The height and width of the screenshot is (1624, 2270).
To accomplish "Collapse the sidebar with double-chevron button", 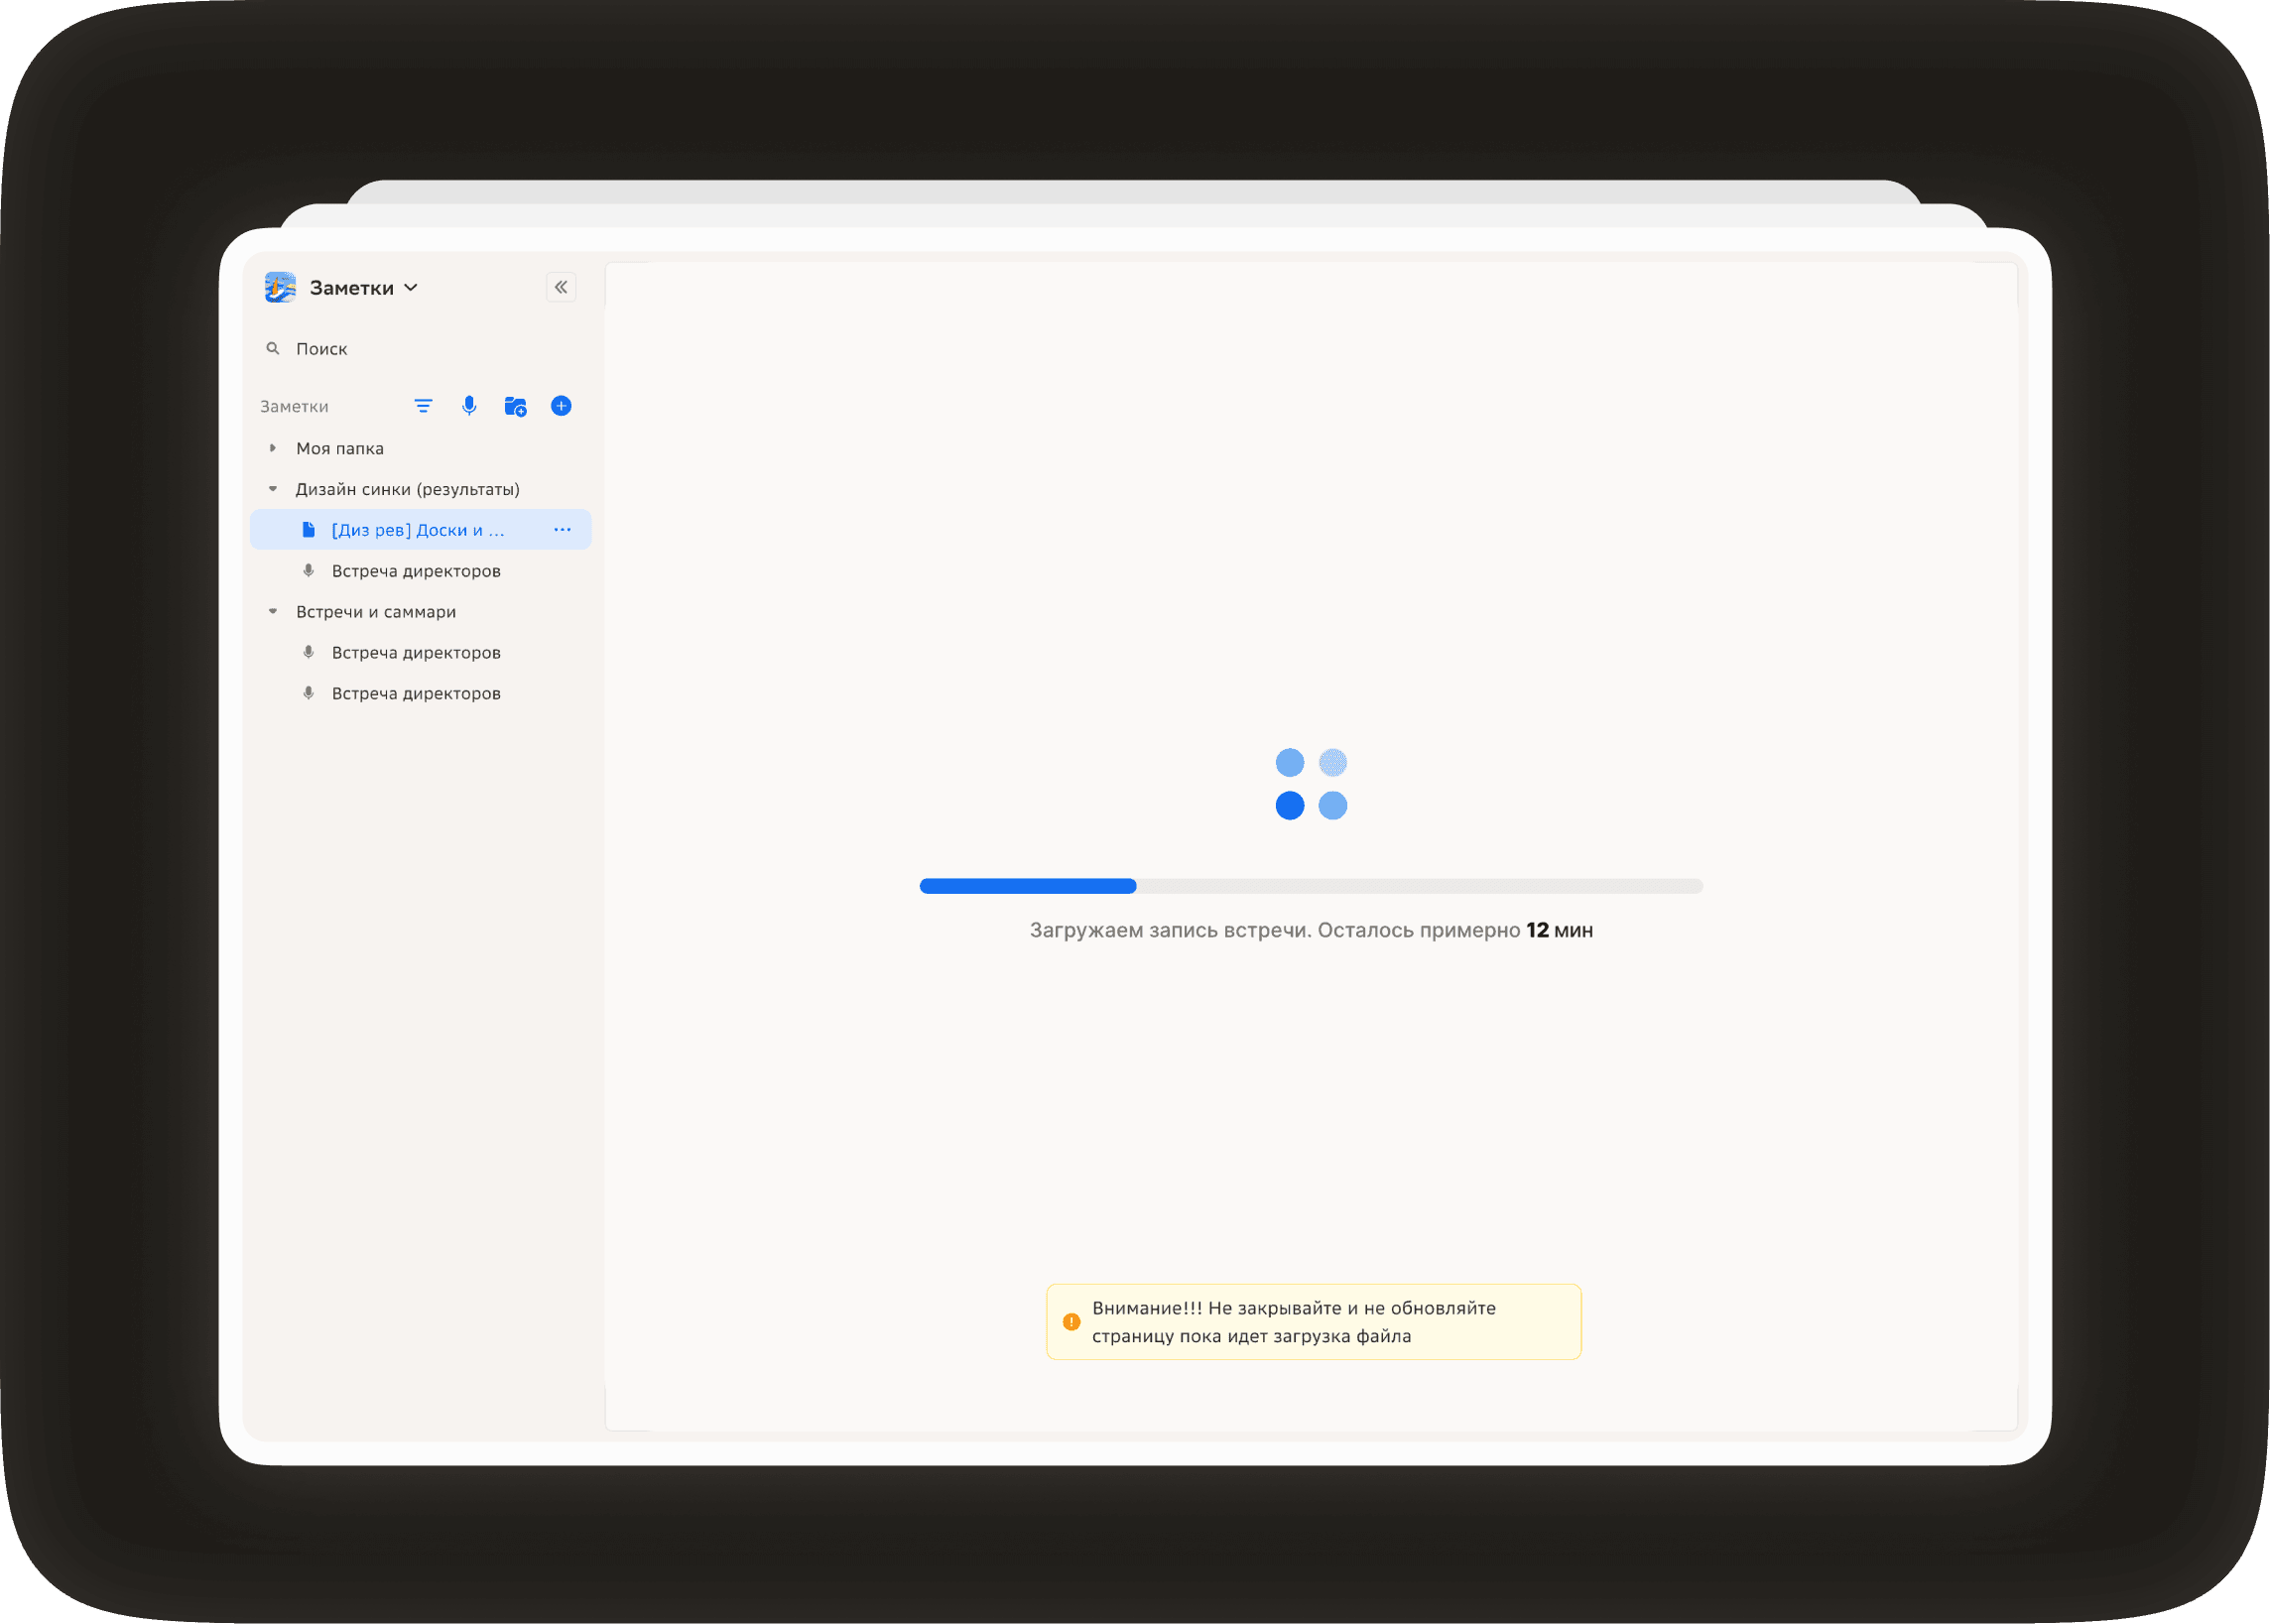I will 561,287.
